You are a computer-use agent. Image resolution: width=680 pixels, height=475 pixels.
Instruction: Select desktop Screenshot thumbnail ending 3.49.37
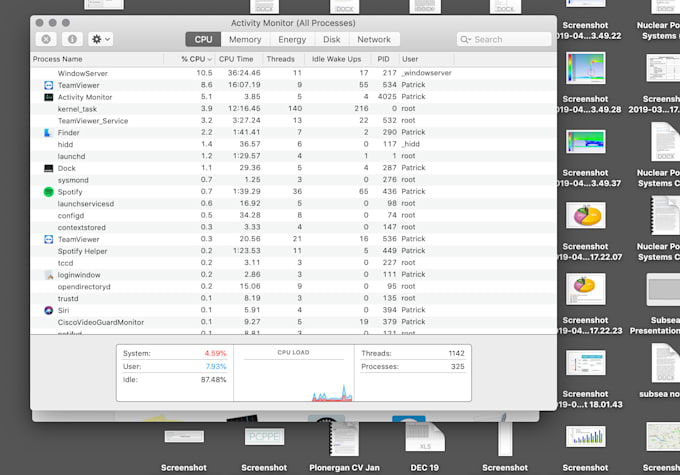coord(585,142)
